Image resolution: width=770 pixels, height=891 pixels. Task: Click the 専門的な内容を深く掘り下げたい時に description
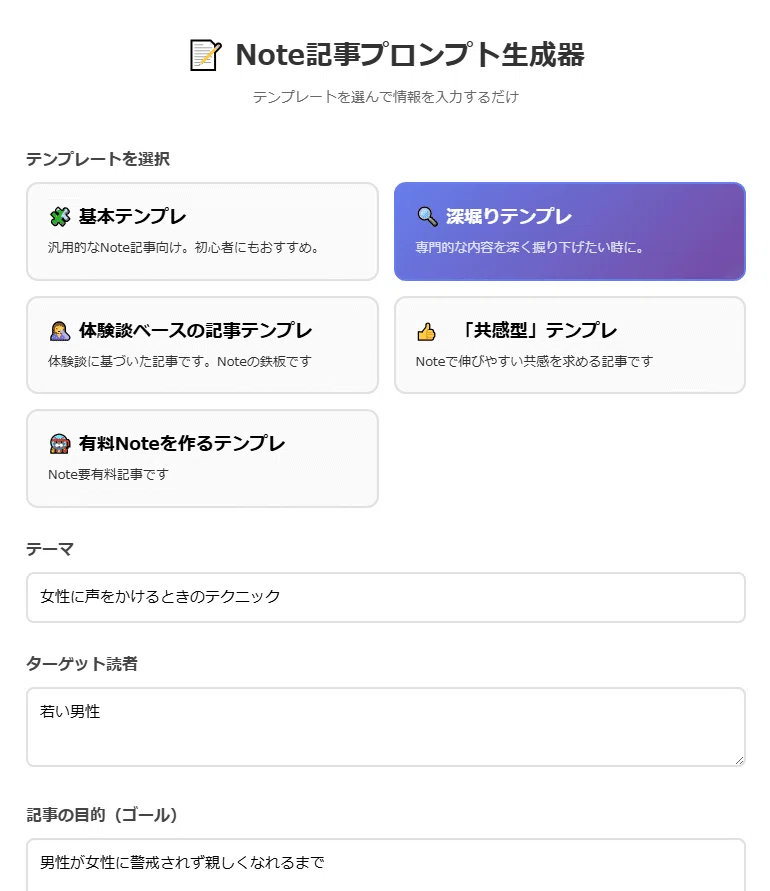pyautogui.click(x=530, y=248)
